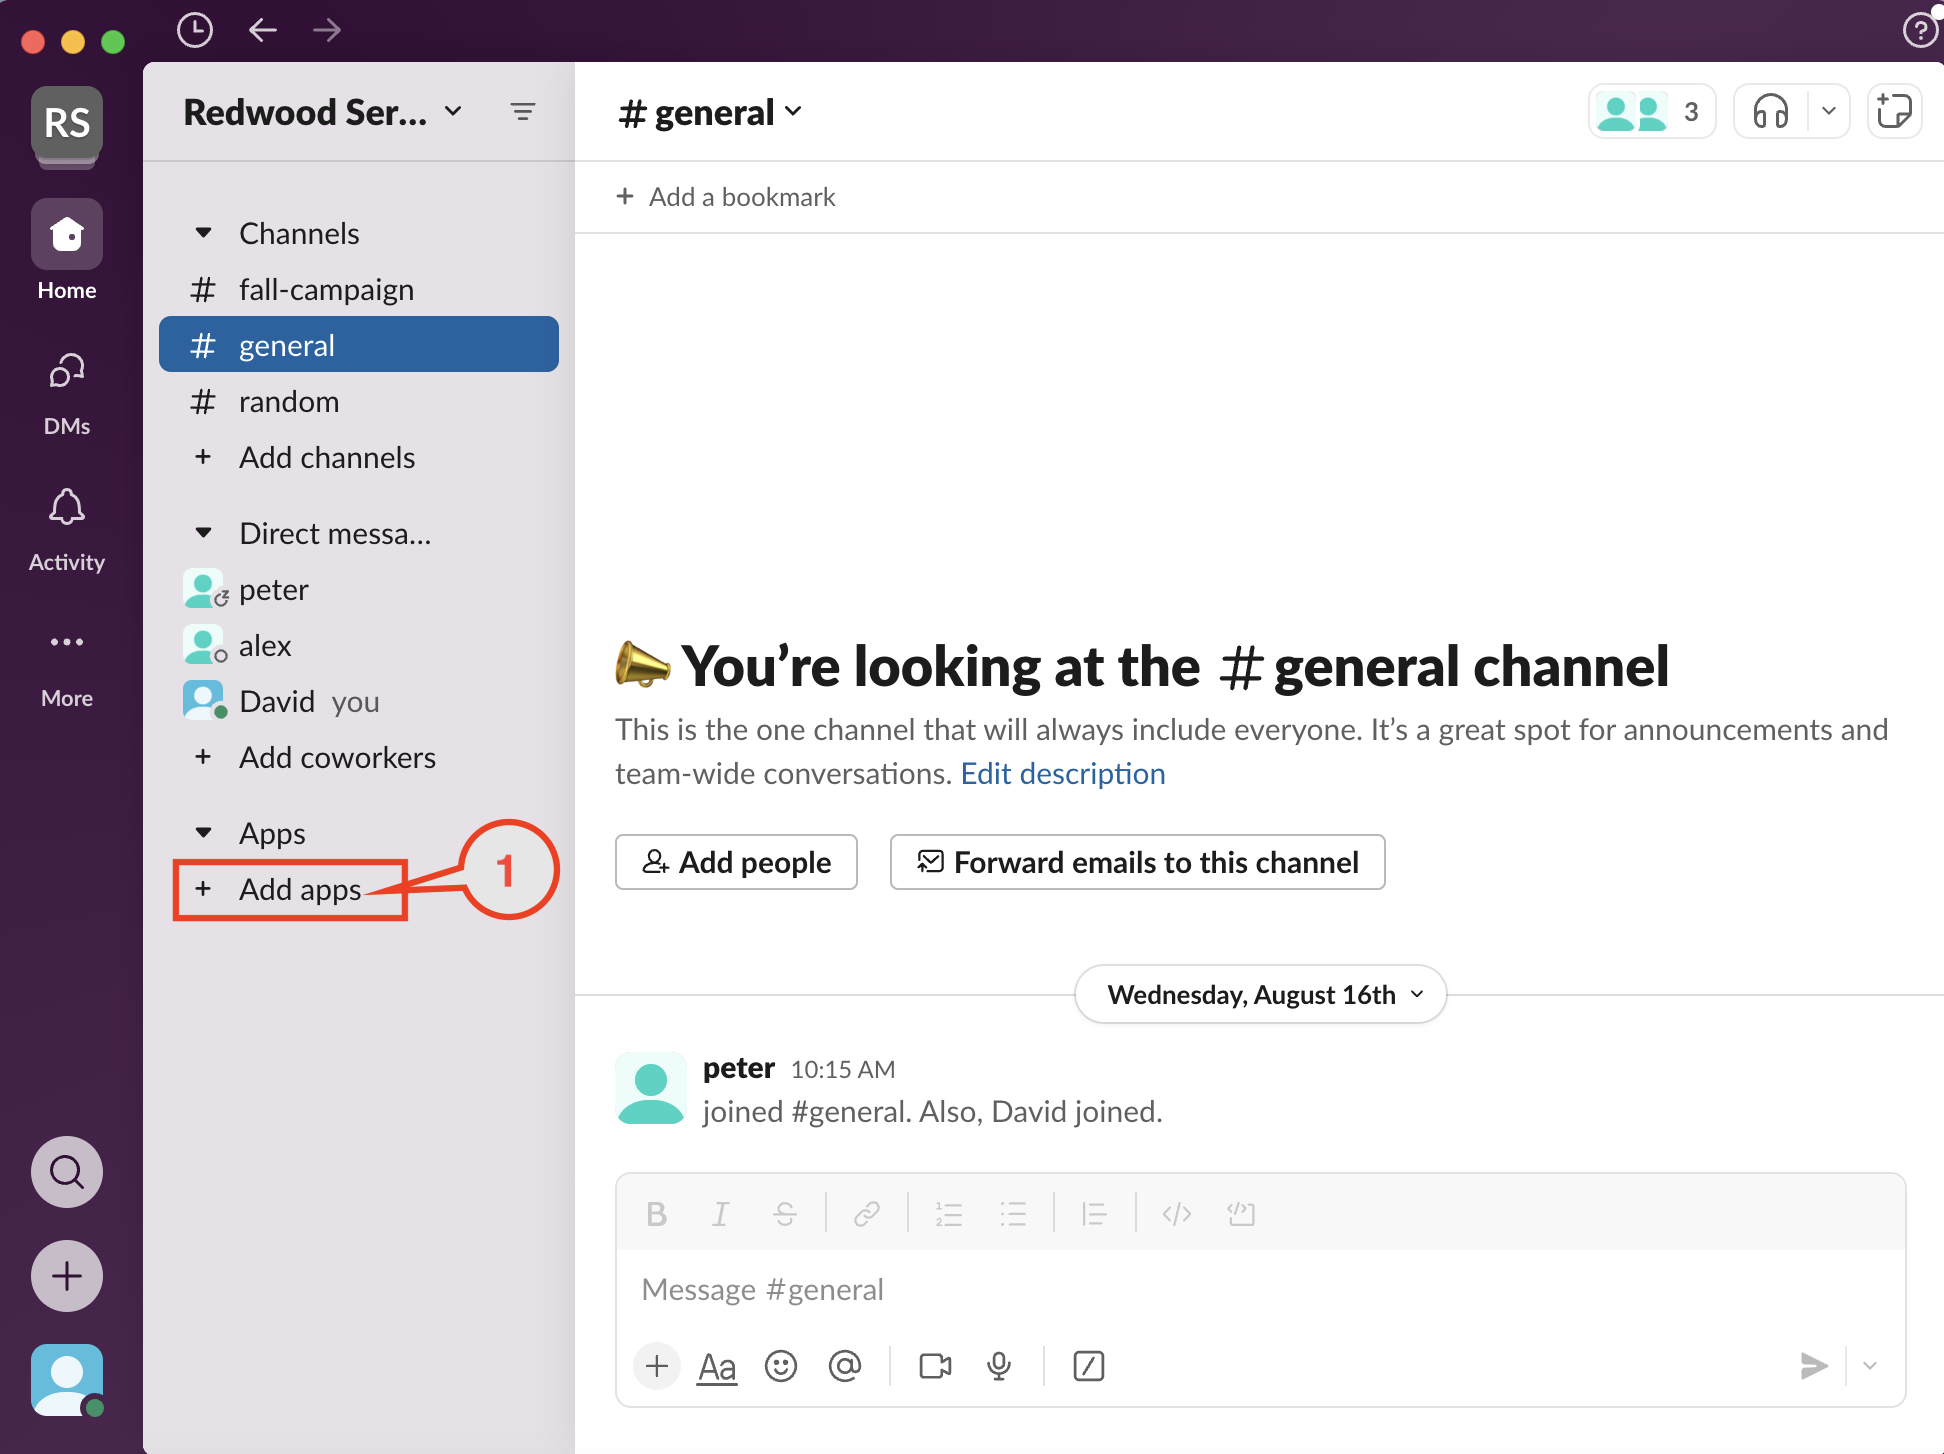
Task: Toggle italic formatting
Action: coord(720,1214)
